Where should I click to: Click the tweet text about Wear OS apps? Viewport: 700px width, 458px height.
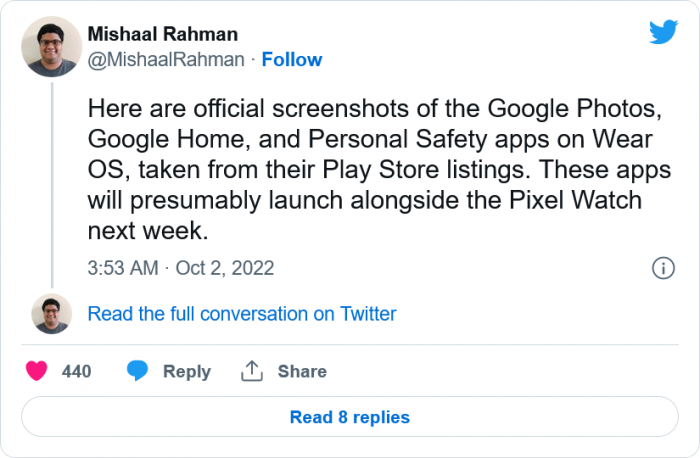(379, 169)
